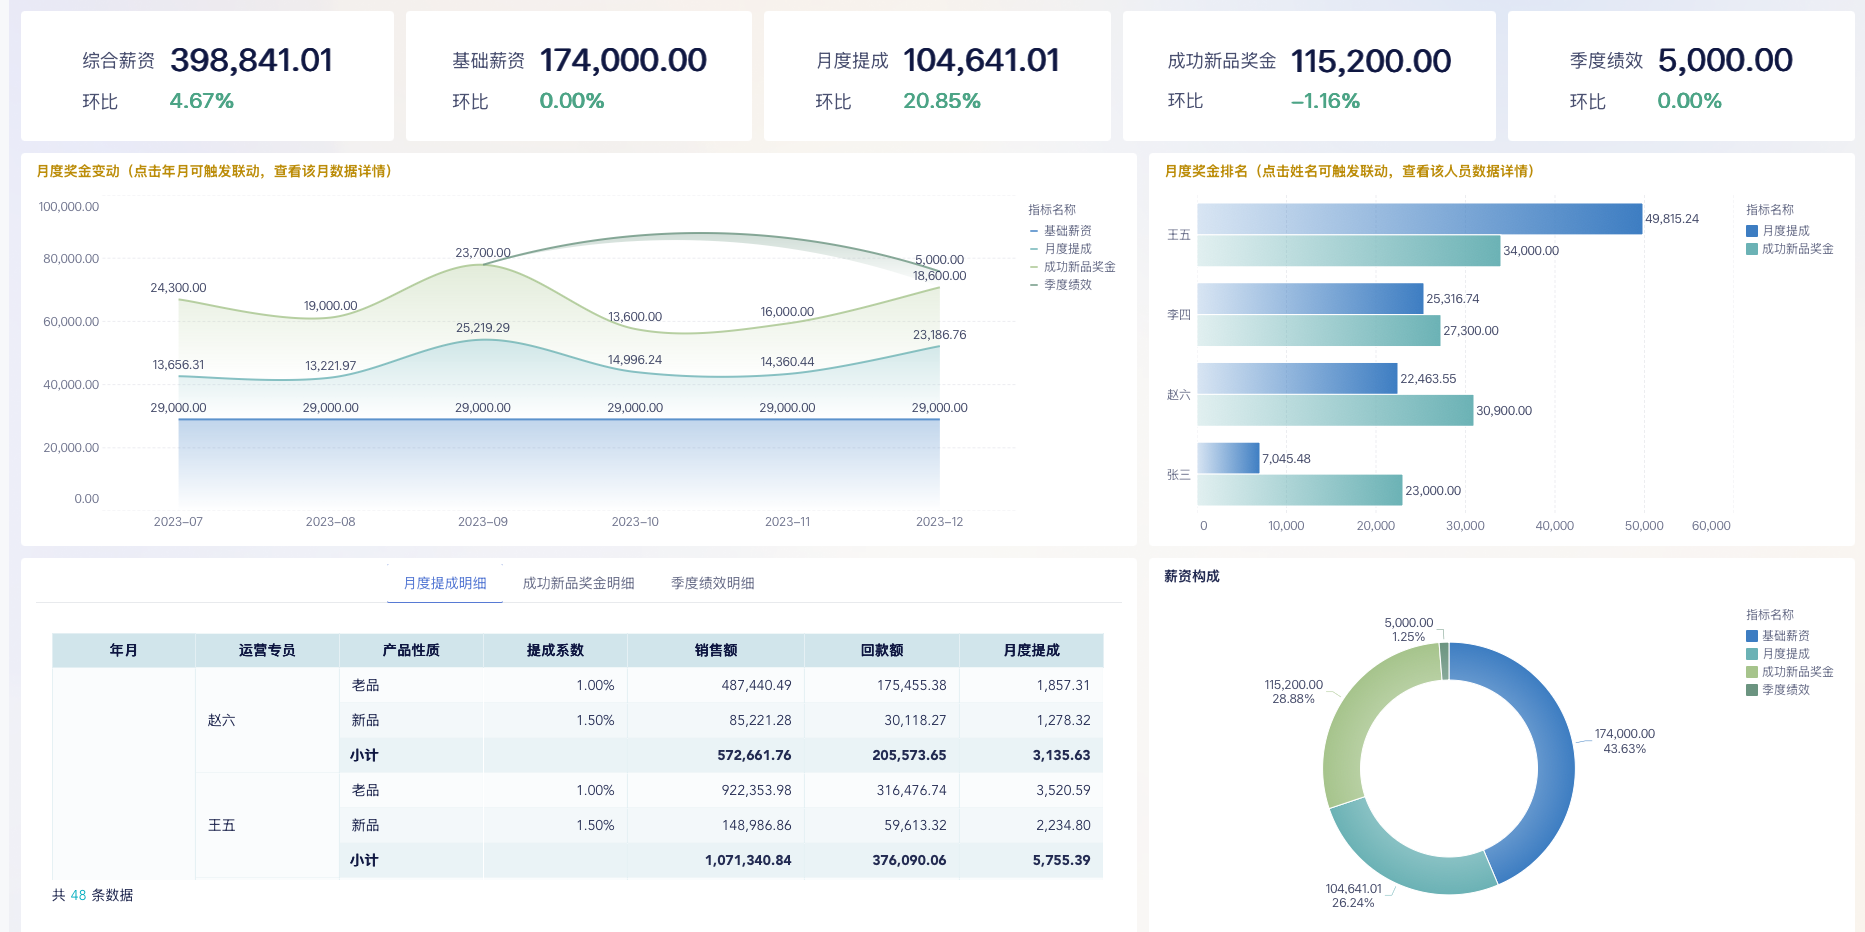This screenshot has width=1865, height=932.
Task: Select the 2023-12 month axis label
Action: coord(939,522)
